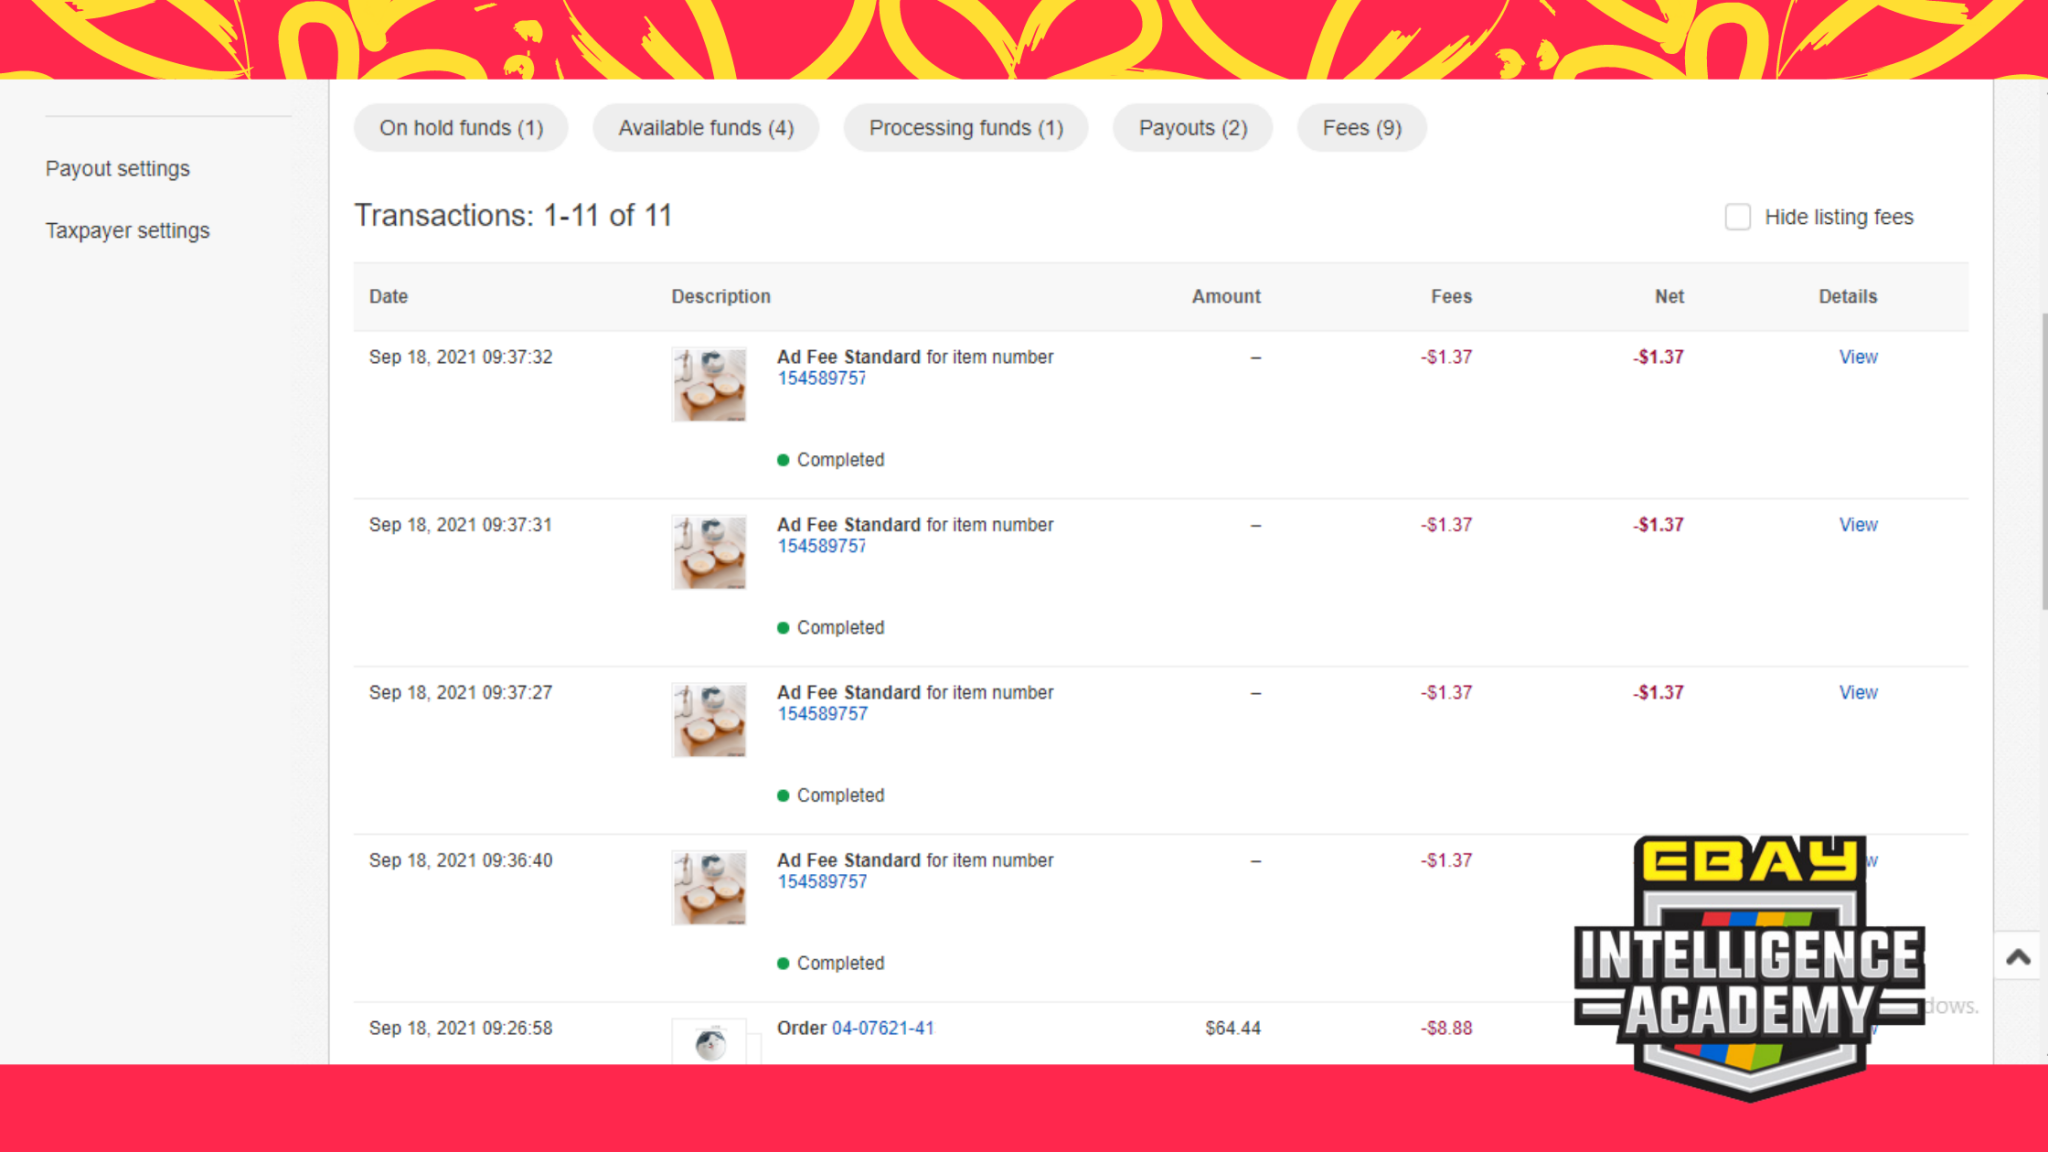Open order number 04-07621-41 link
This screenshot has height=1152, width=2048.
pos(882,1028)
